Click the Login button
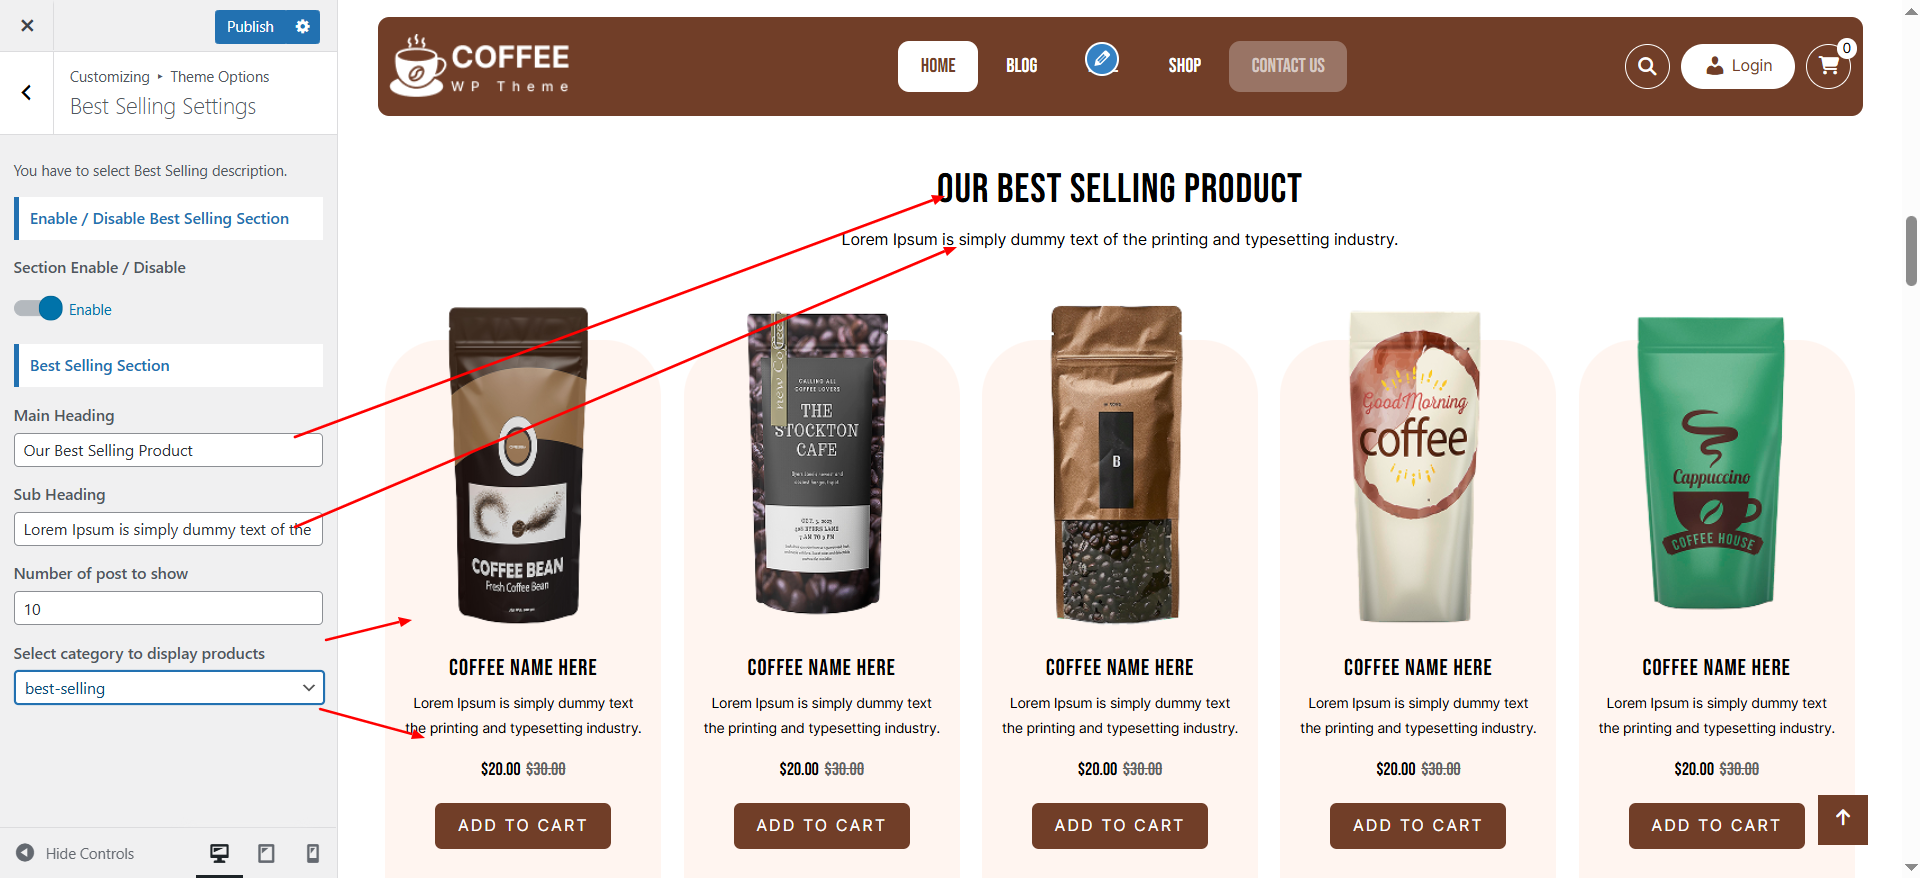The width and height of the screenshot is (1920, 878). coord(1738,66)
